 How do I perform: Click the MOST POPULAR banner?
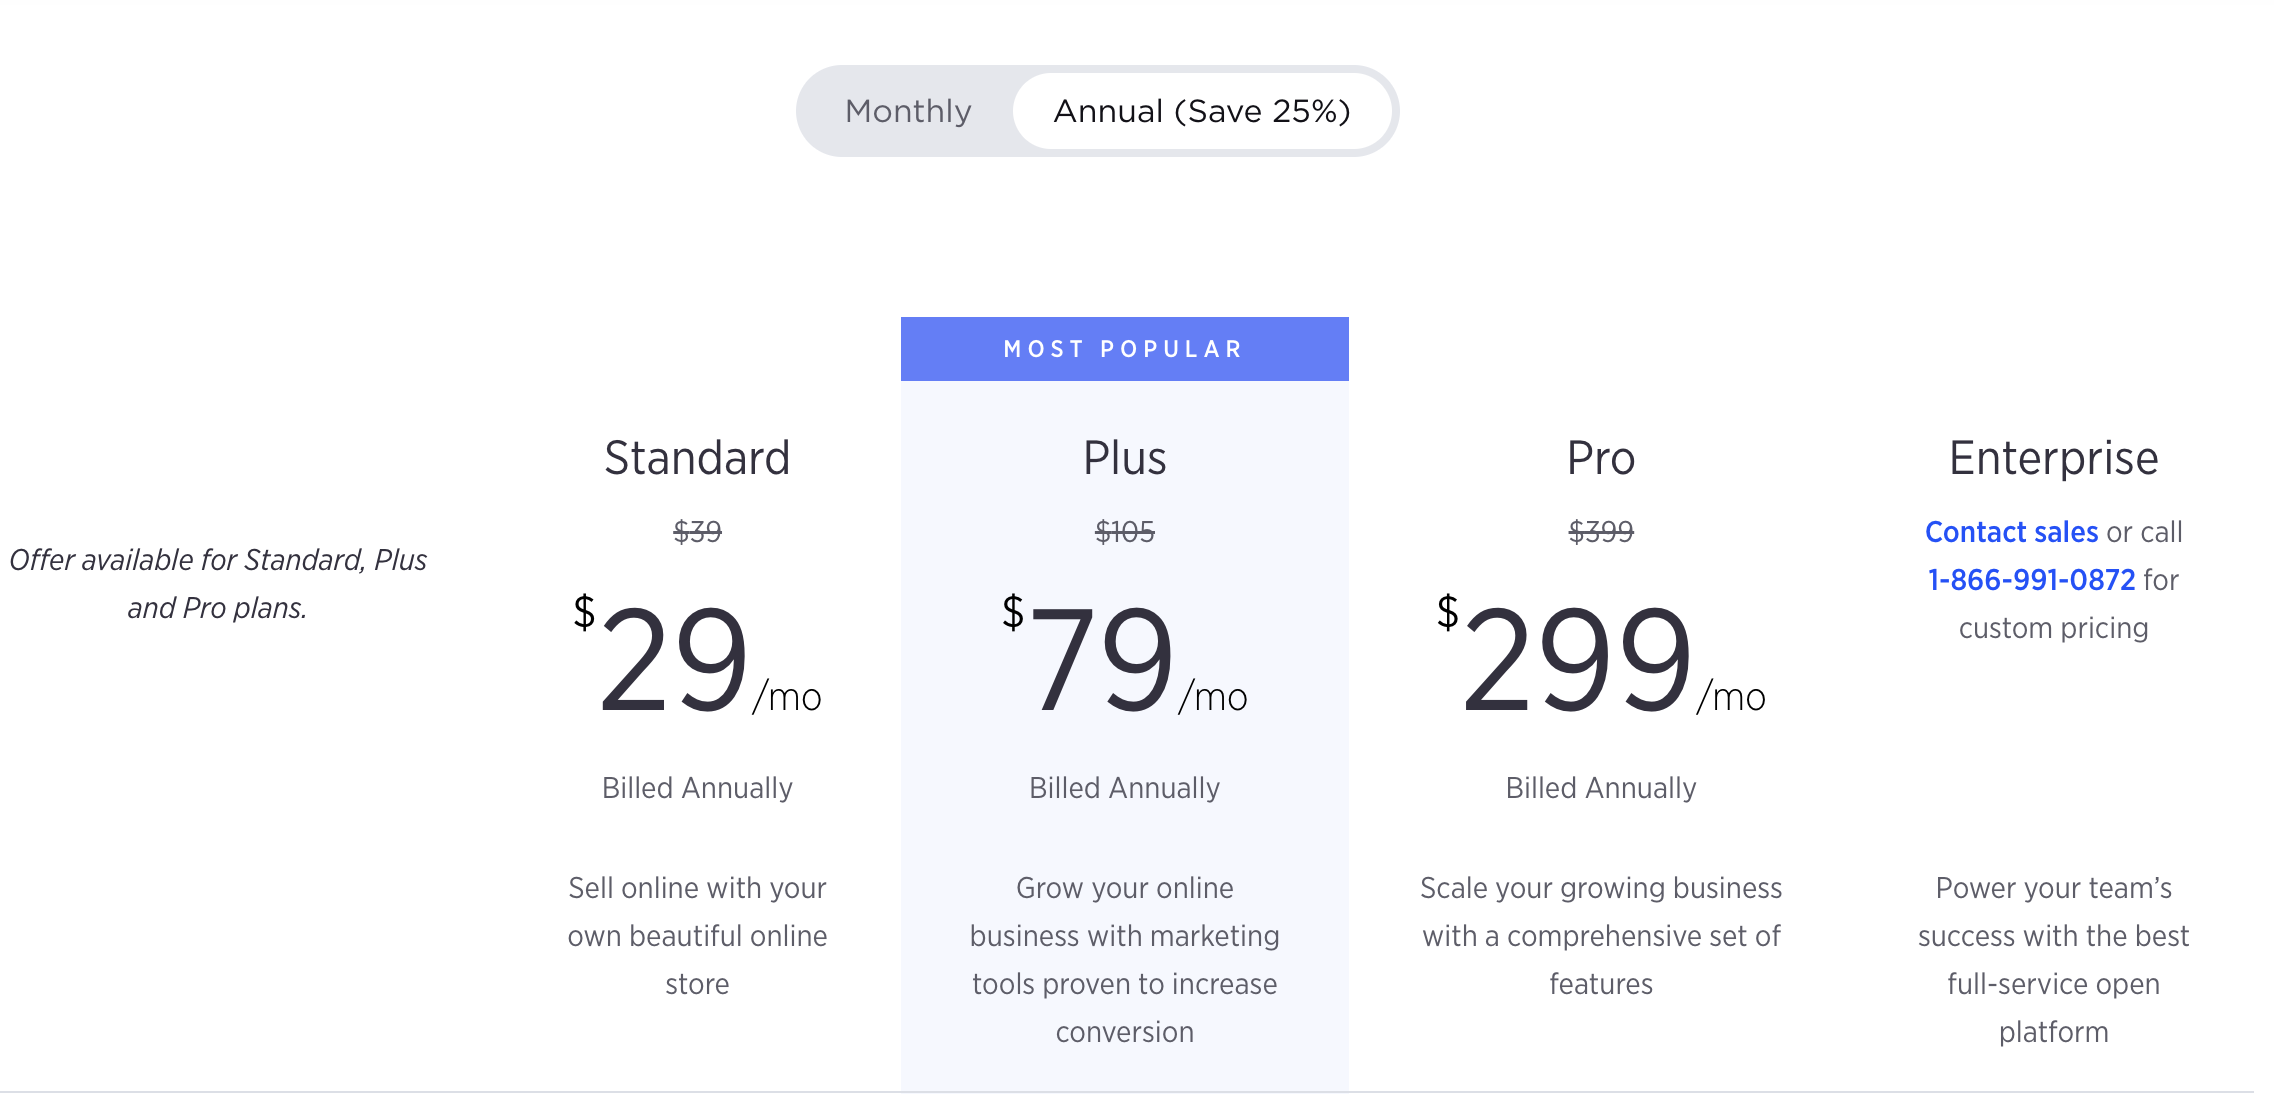pyautogui.click(x=1124, y=349)
